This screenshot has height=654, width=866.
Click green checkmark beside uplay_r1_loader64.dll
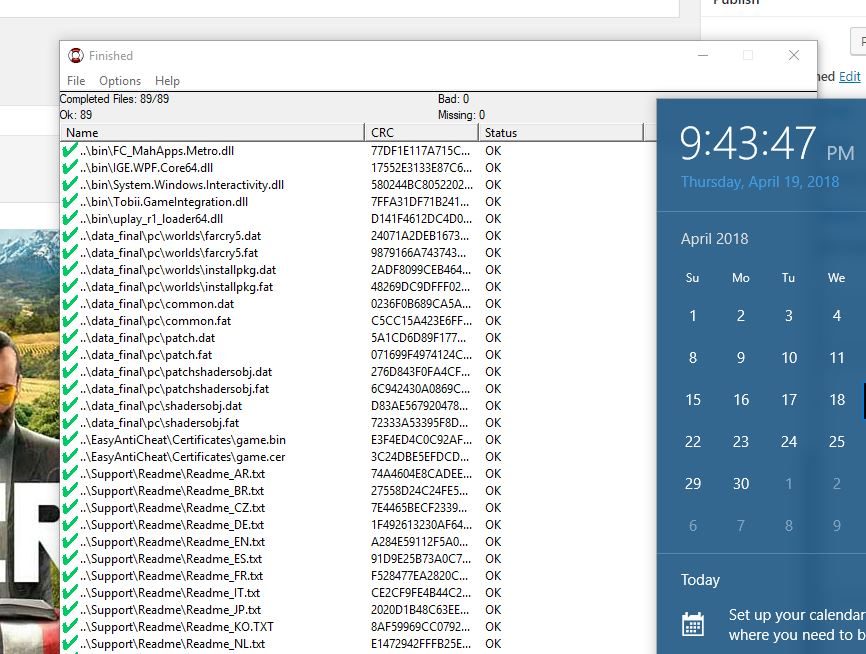pos(70,219)
